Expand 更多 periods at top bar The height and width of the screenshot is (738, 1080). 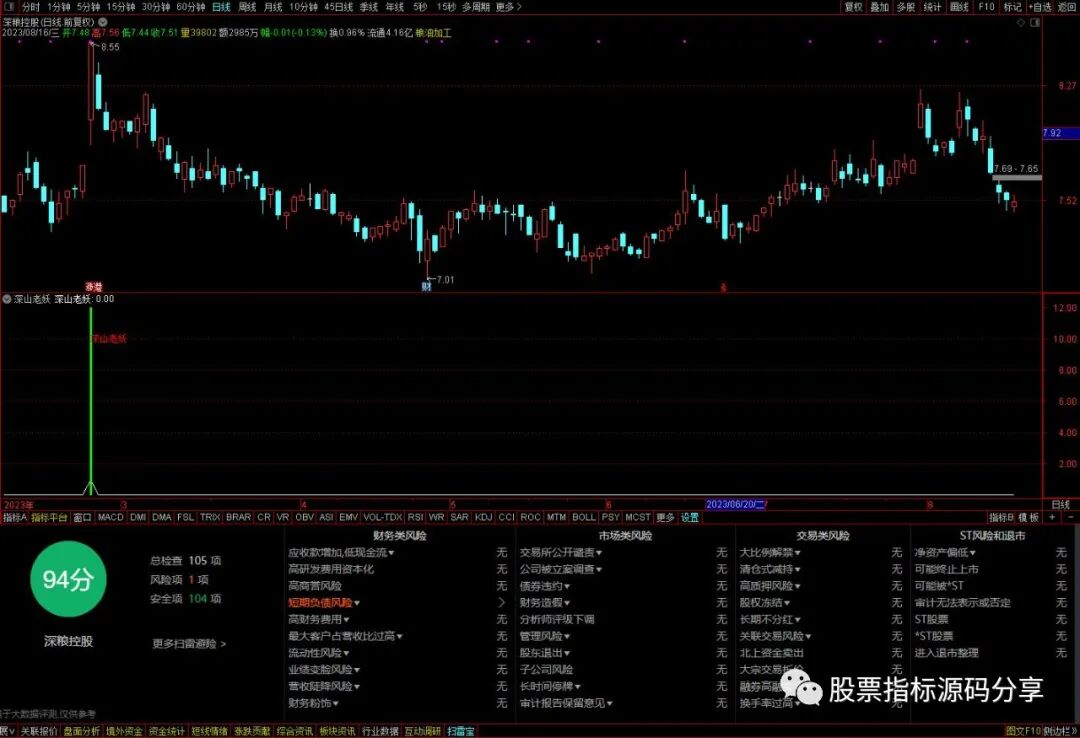508,7
